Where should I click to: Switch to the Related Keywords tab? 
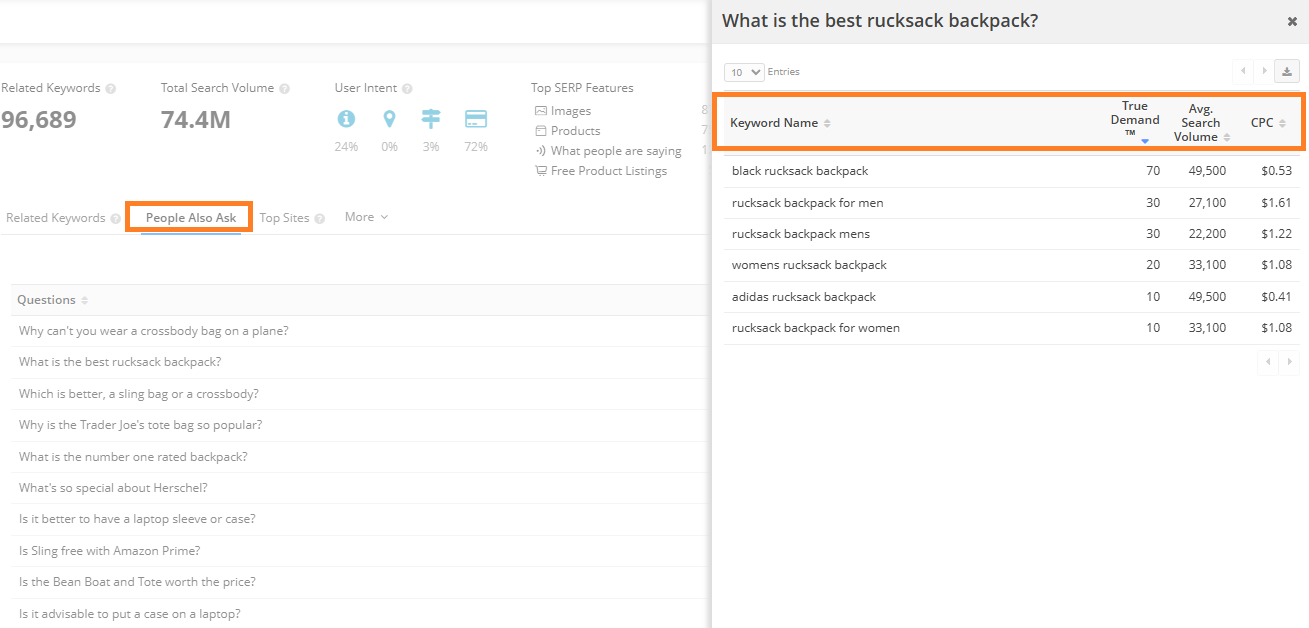56,218
